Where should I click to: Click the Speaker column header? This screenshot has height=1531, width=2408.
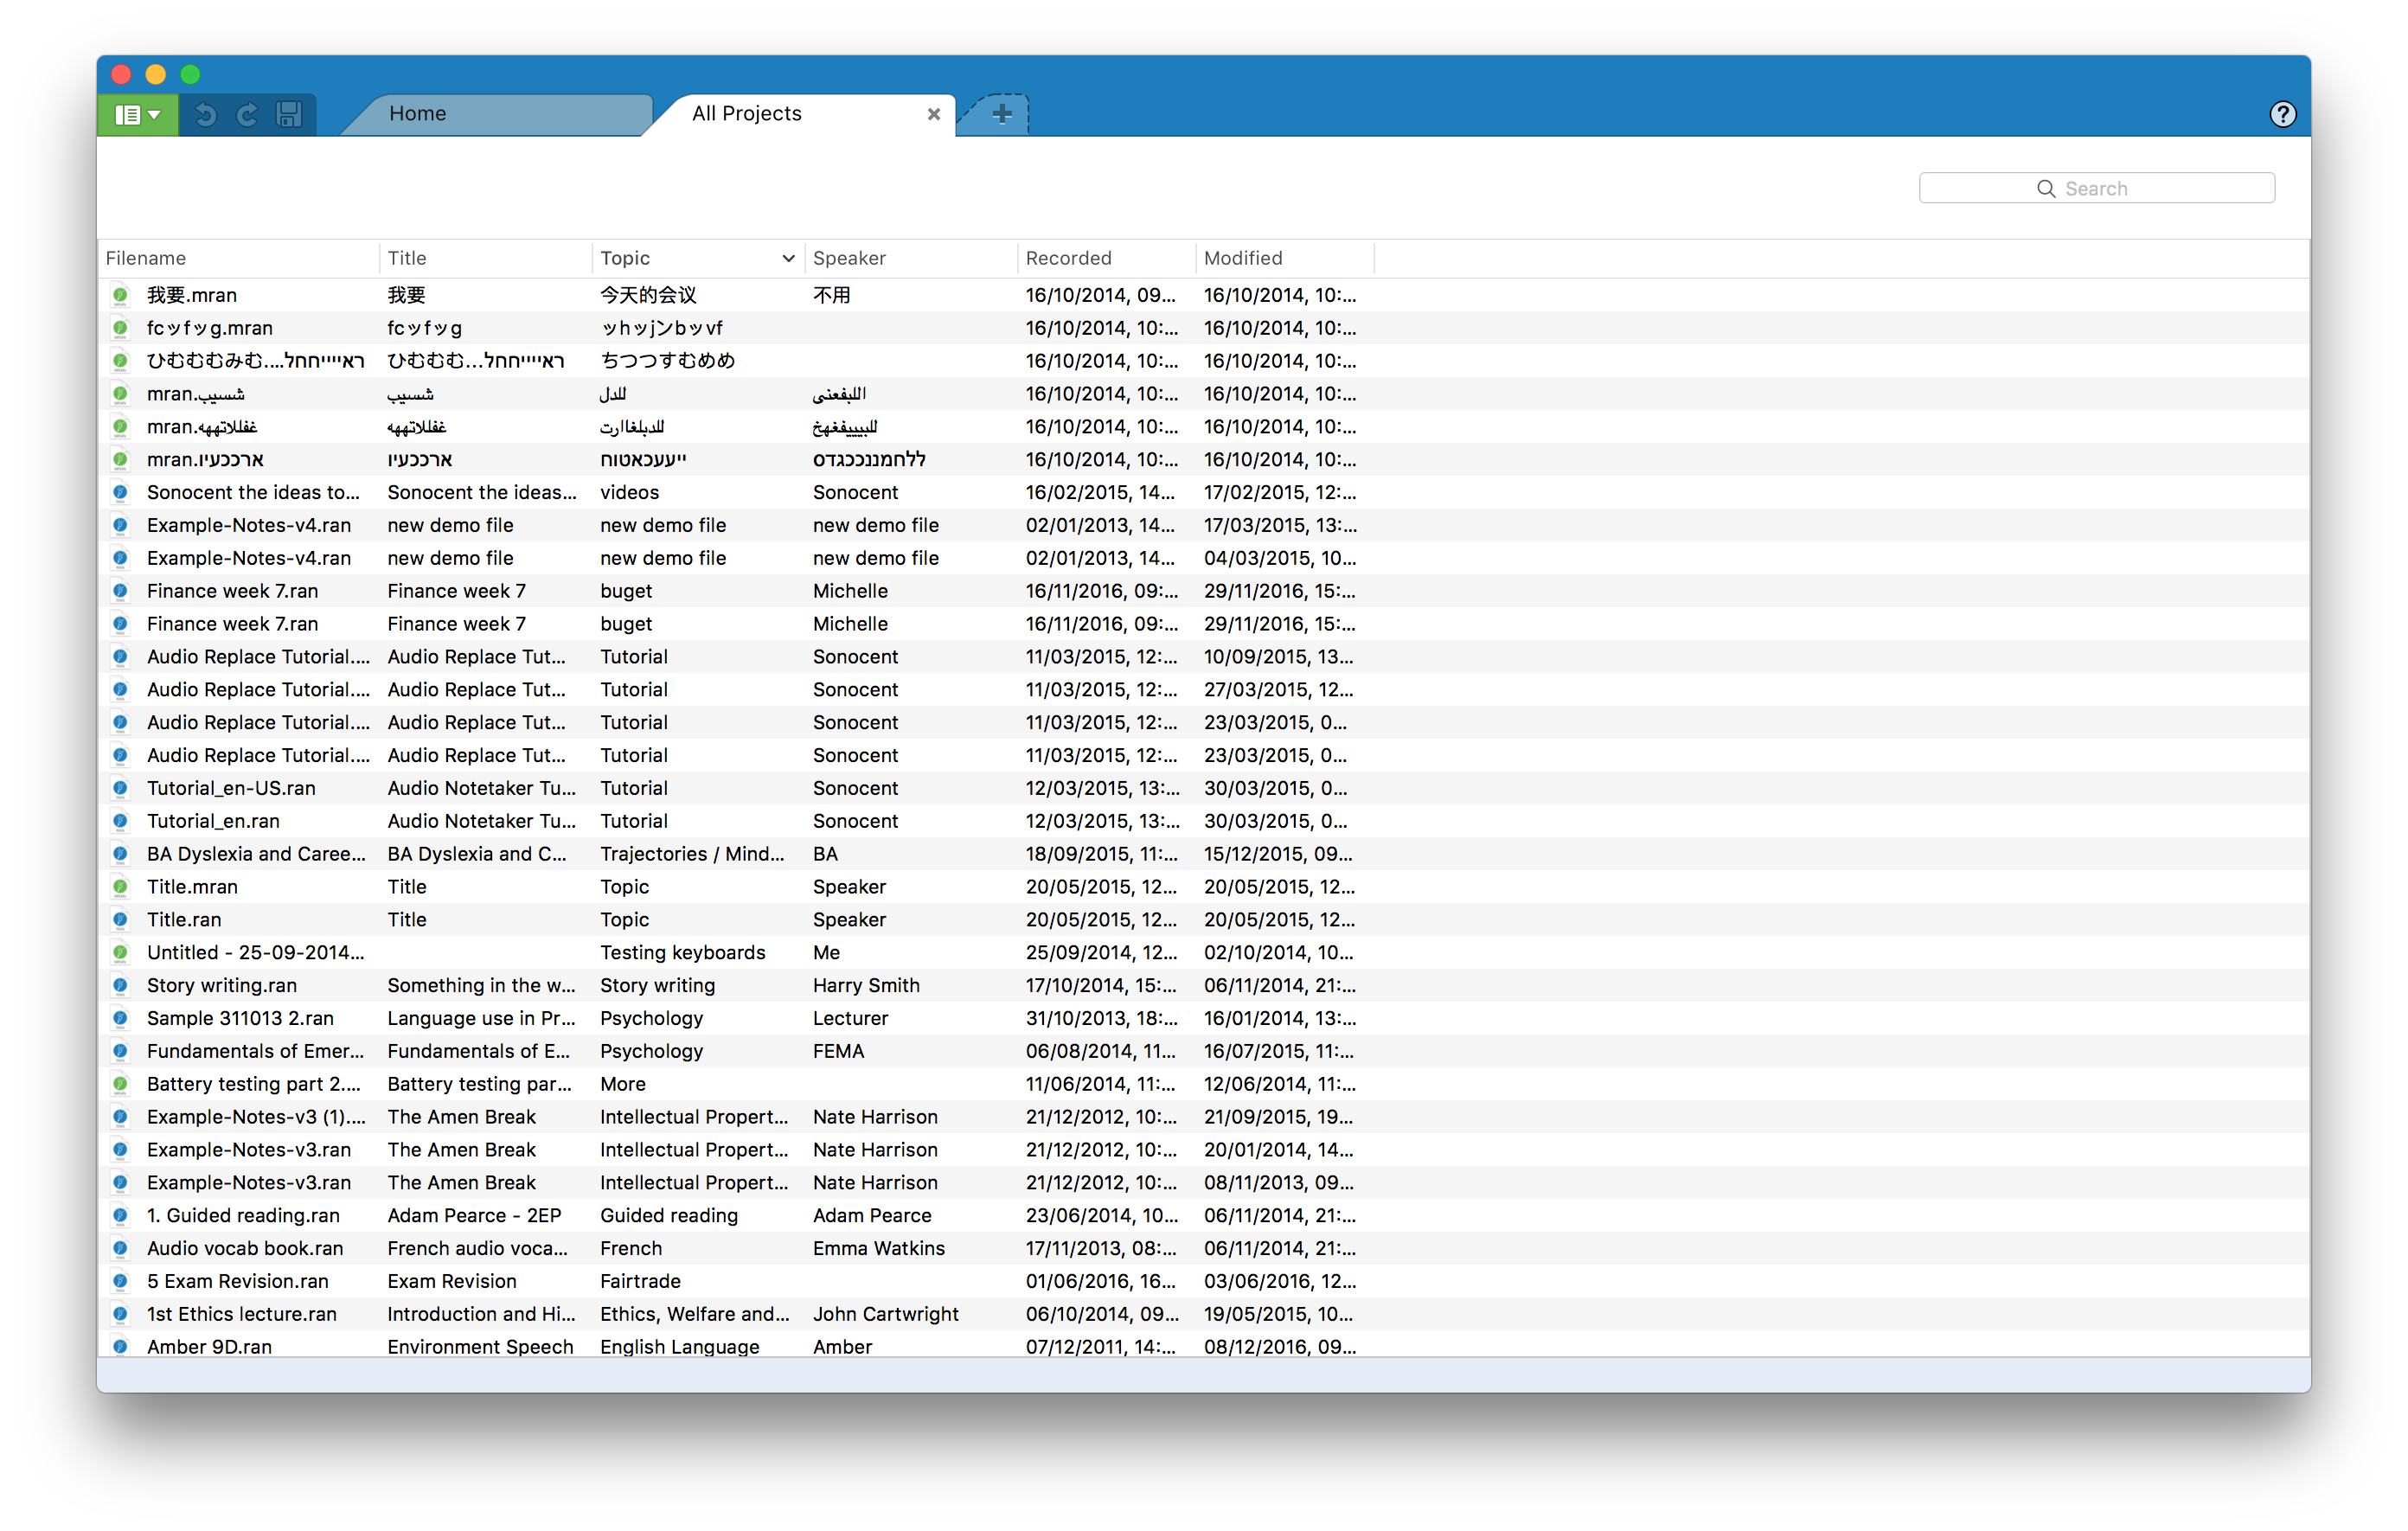coord(849,258)
